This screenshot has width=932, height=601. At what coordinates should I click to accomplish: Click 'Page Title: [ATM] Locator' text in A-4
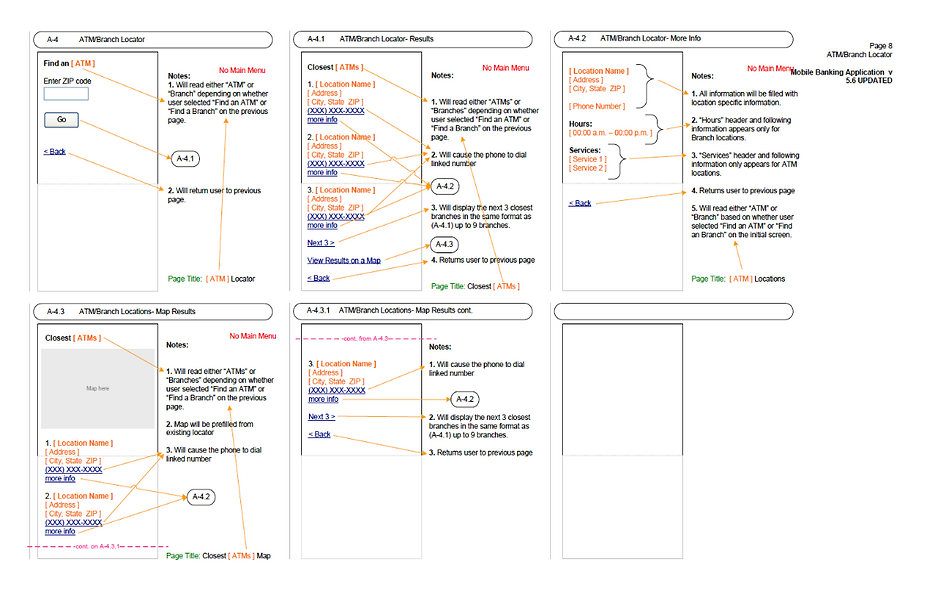(211, 279)
